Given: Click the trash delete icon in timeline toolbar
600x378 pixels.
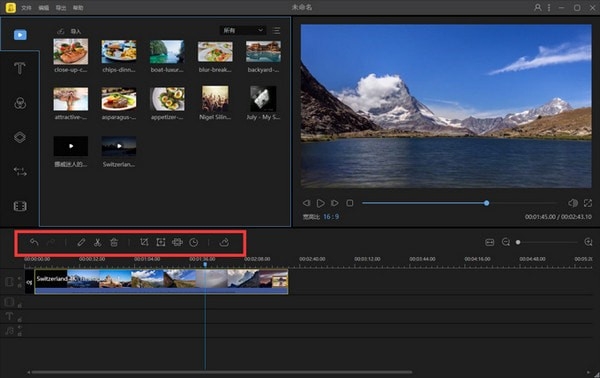Looking at the screenshot, I should click(x=114, y=242).
